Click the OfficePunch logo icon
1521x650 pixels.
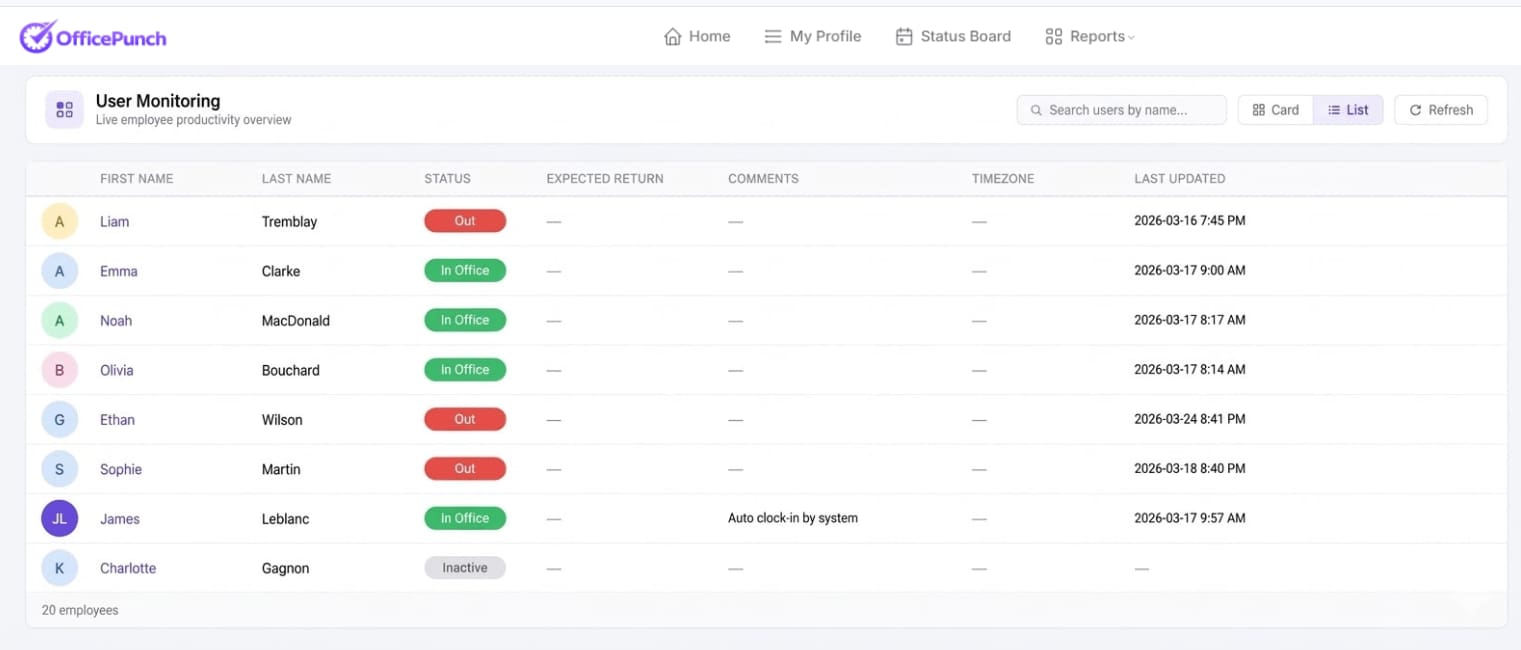pyautogui.click(x=36, y=37)
